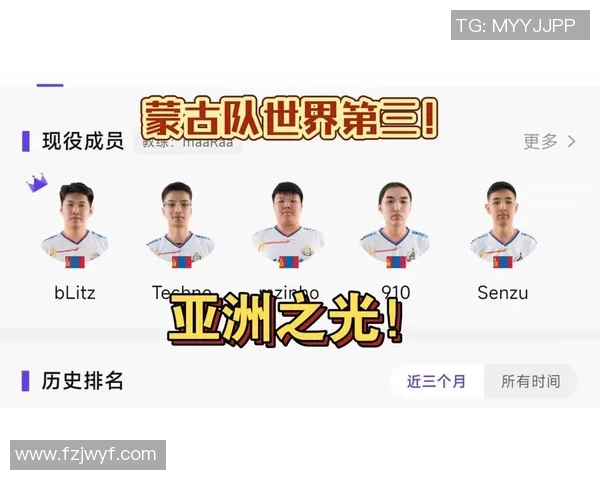Click the bLitz player name
600x480 pixels.
tap(75, 293)
